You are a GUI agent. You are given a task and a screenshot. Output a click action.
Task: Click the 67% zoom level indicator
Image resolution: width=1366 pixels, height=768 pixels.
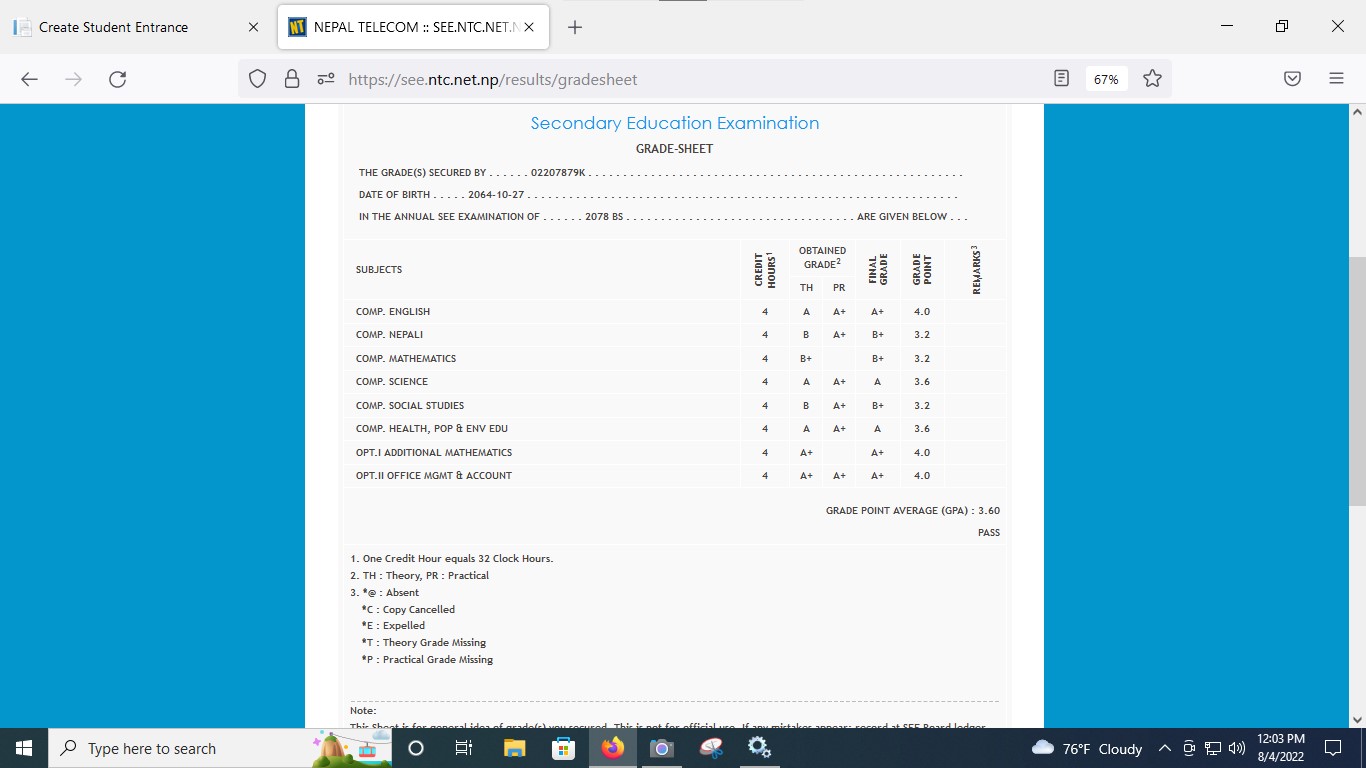point(1106,79)
